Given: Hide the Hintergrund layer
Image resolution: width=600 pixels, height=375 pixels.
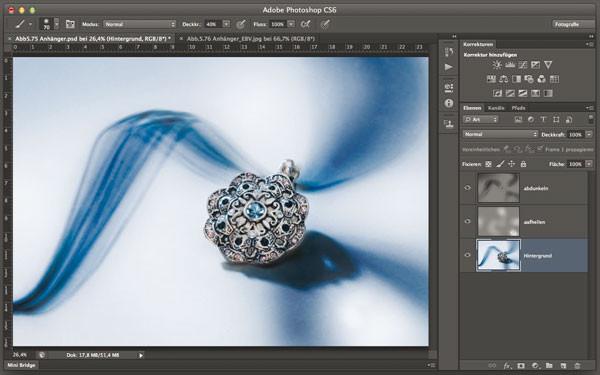Looking at the screenshot, I should coord(468,255).
